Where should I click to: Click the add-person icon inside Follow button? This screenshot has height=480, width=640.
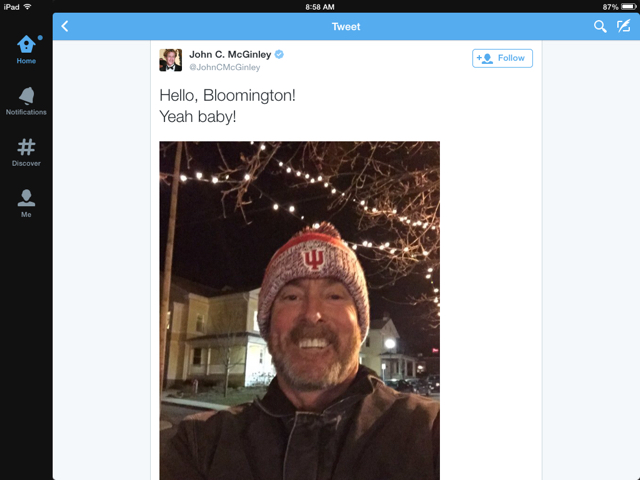[x=485, y=58]
